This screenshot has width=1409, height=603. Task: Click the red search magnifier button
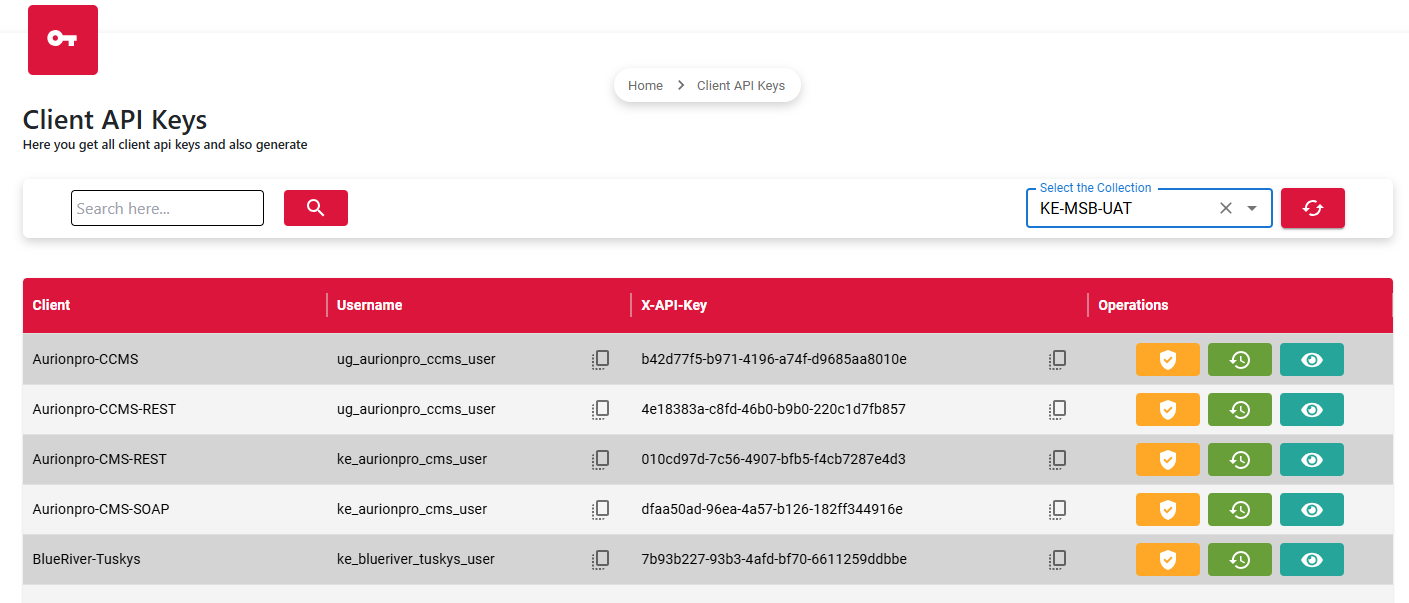click(316, 208)
